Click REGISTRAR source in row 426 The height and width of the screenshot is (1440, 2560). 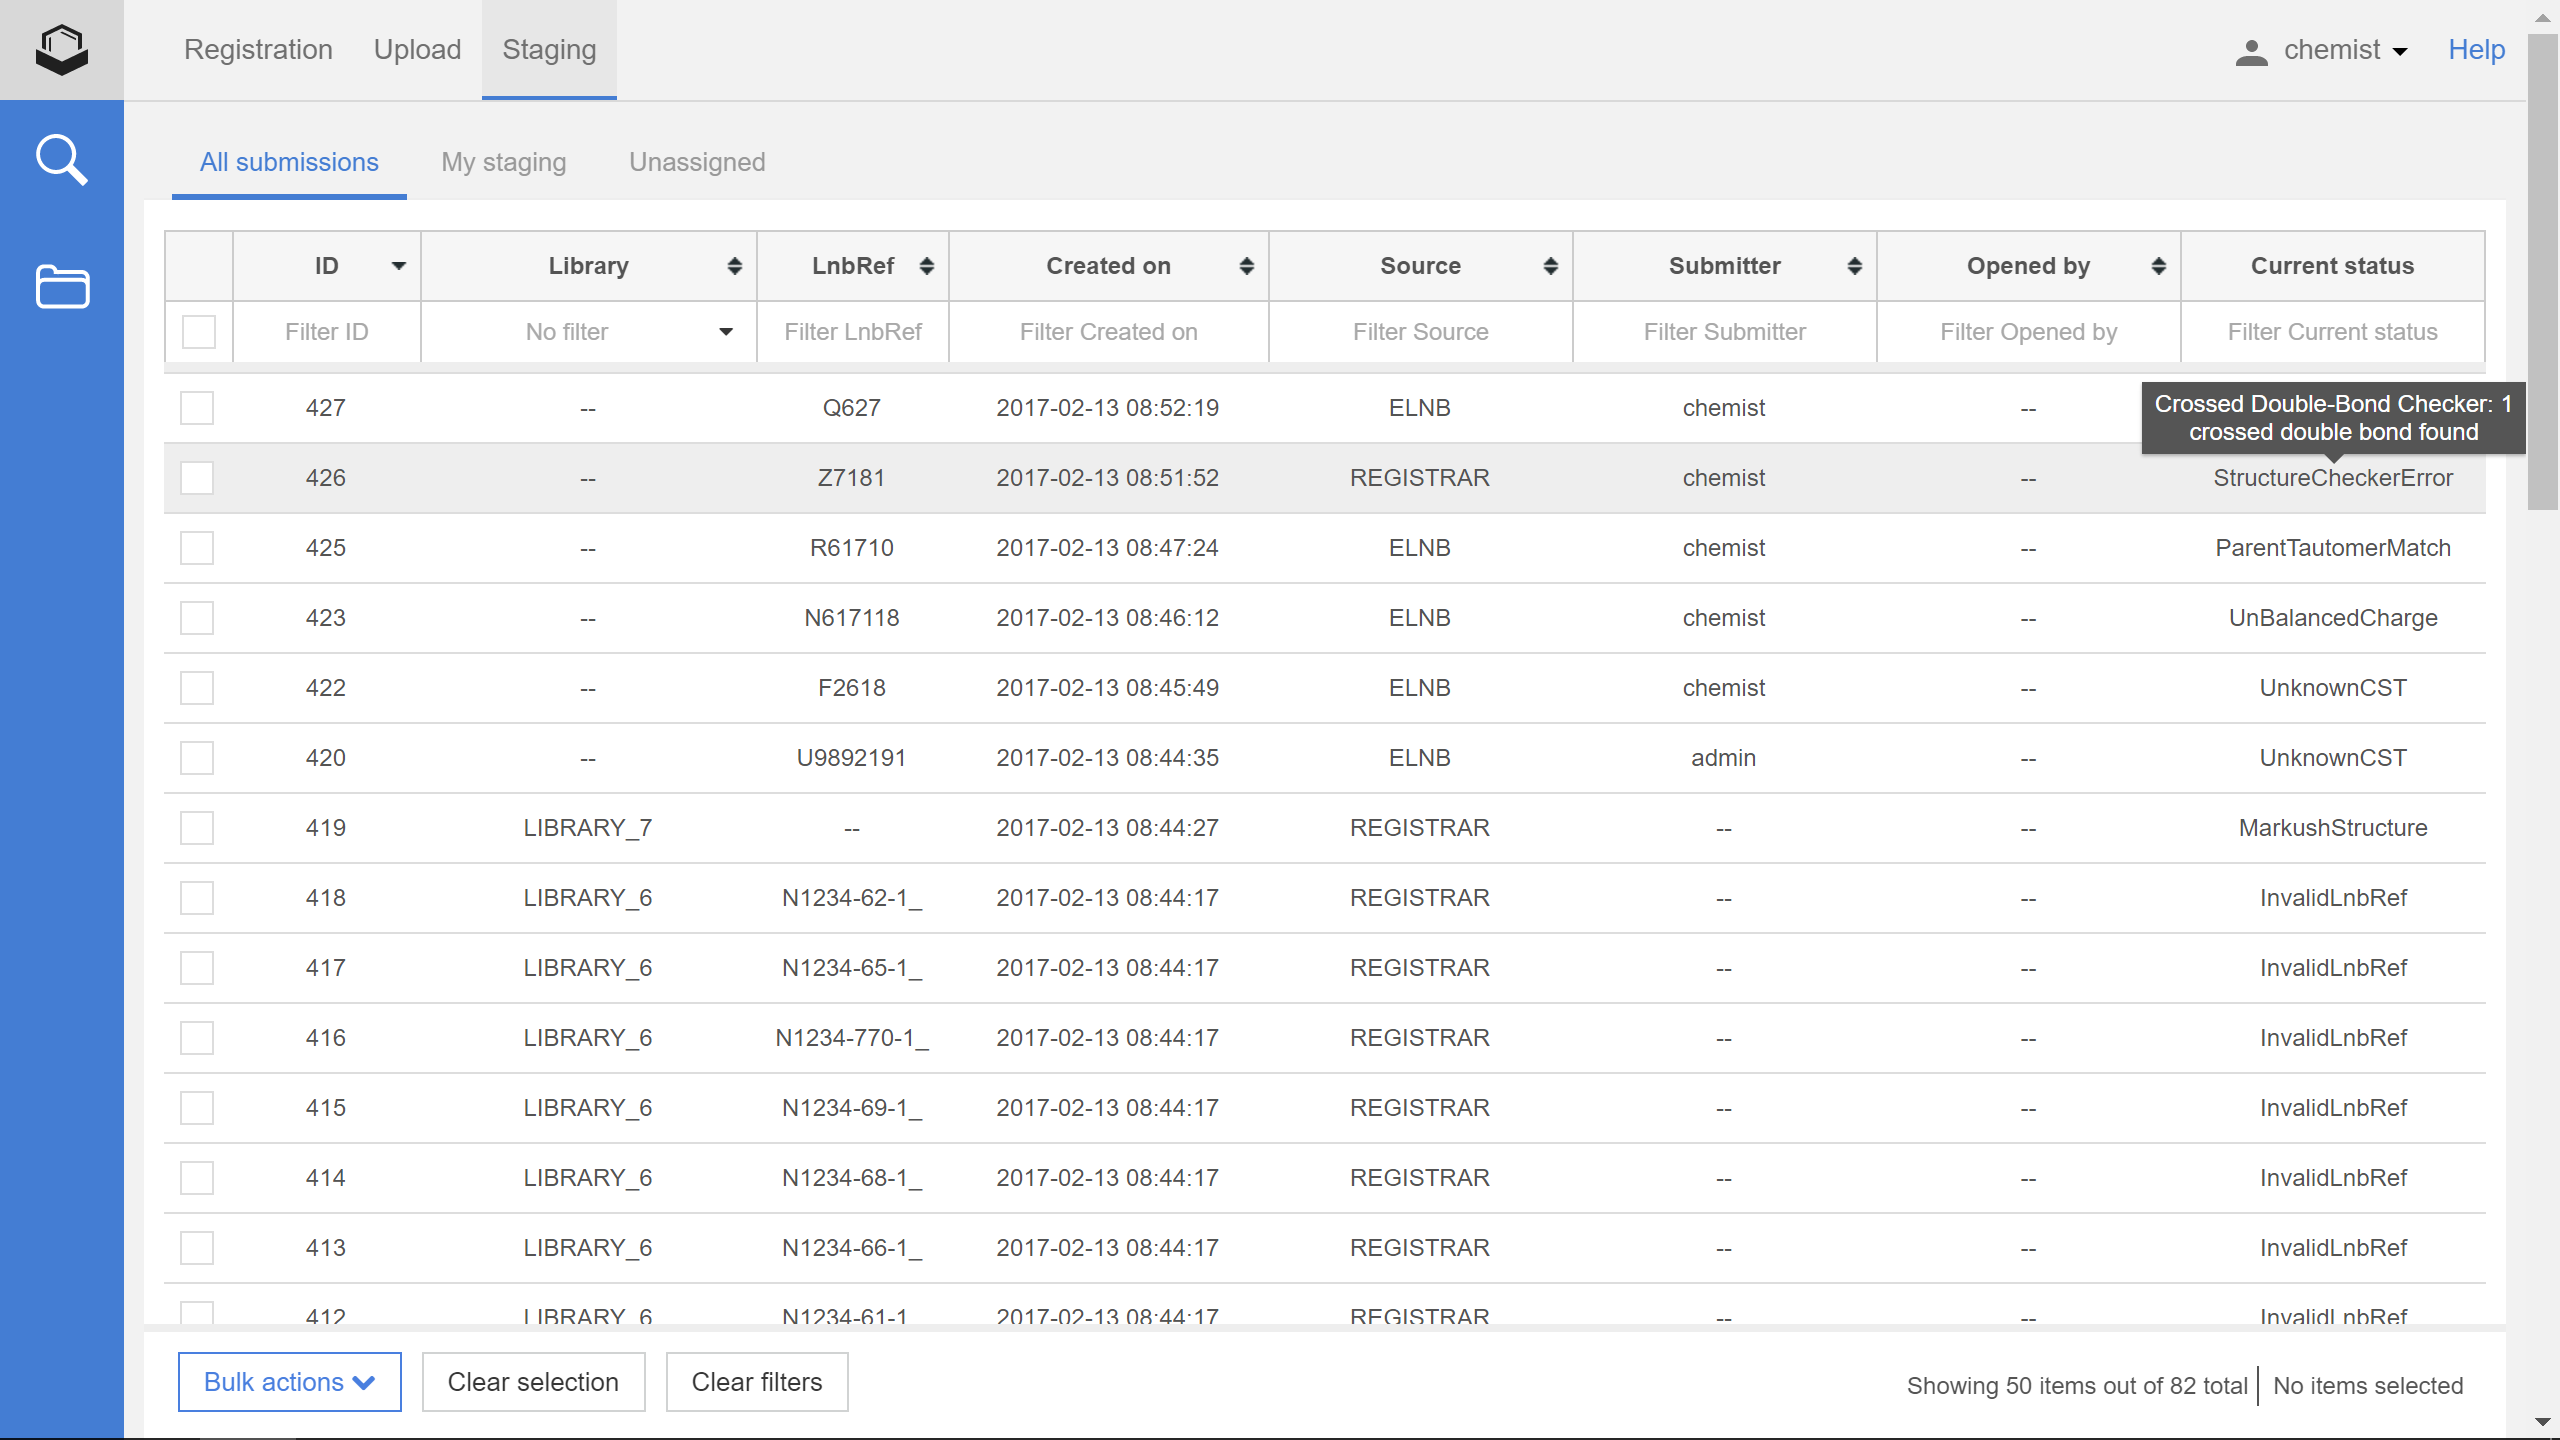[1420, 478]
